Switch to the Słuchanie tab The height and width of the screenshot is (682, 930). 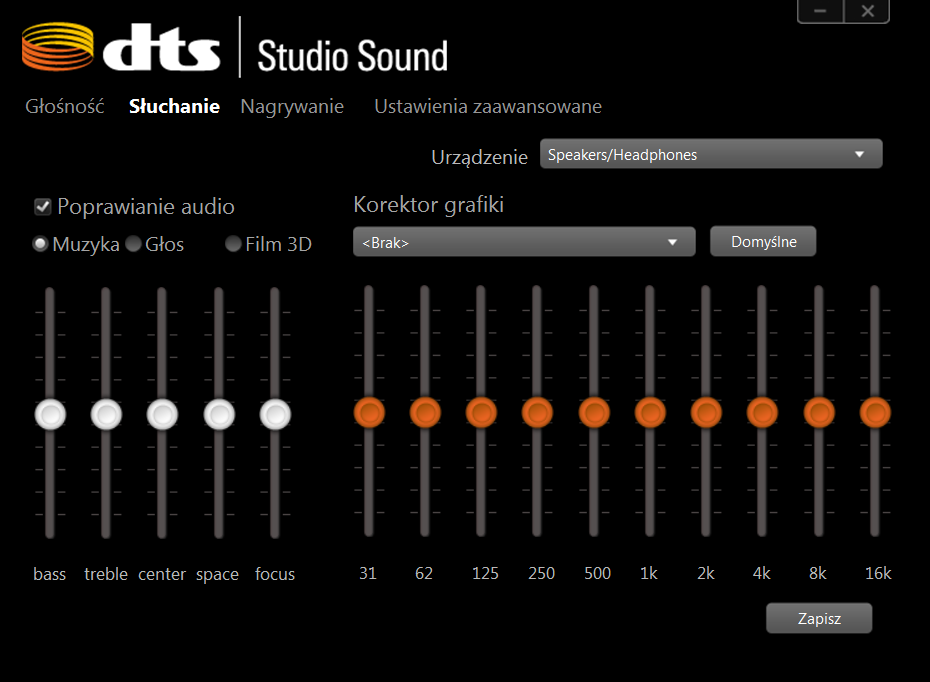tap(174, 106)
